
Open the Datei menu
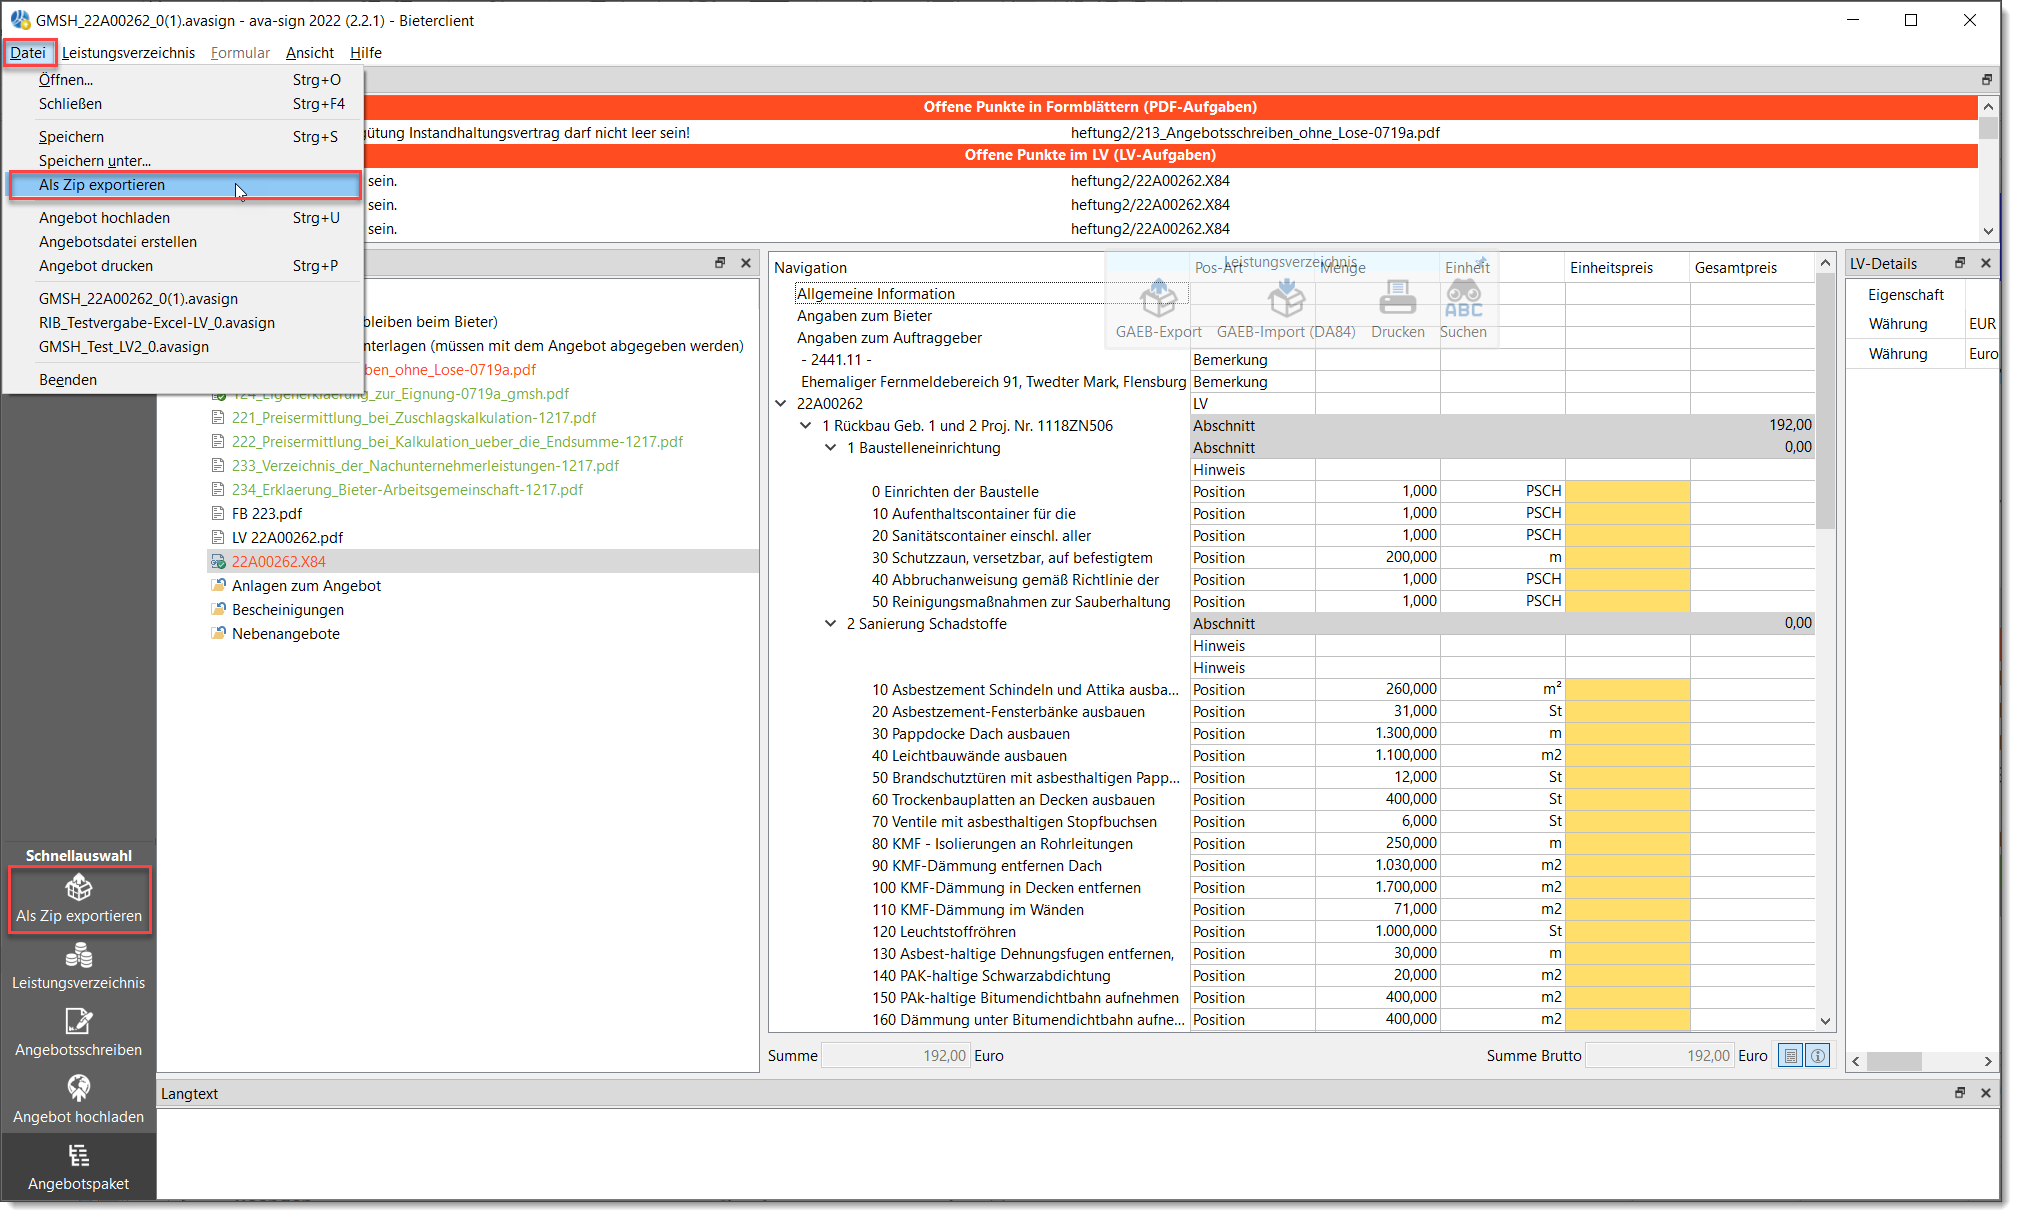pyautogui.click(x=28, y=53)
